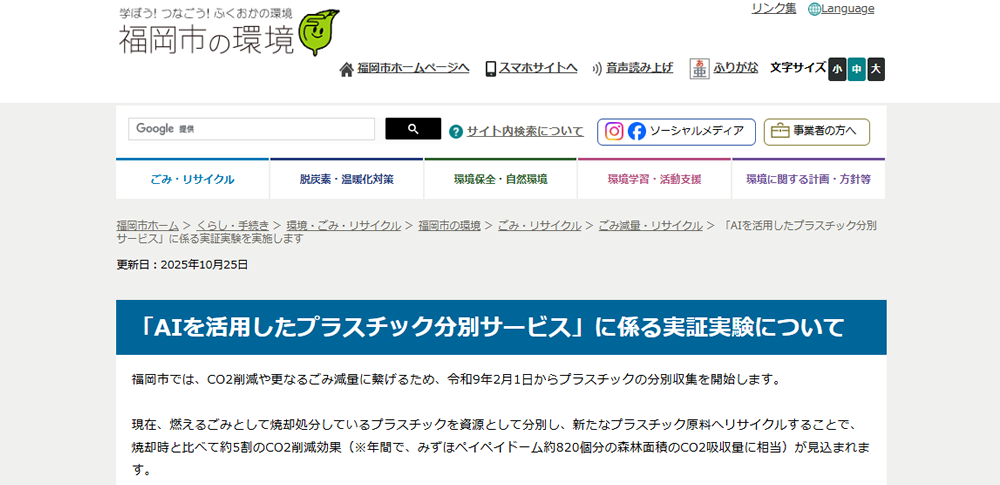Screen dimensions: 1000x485
Task: Click the furigana icon beside ふりがな
Action: point(699,68)
